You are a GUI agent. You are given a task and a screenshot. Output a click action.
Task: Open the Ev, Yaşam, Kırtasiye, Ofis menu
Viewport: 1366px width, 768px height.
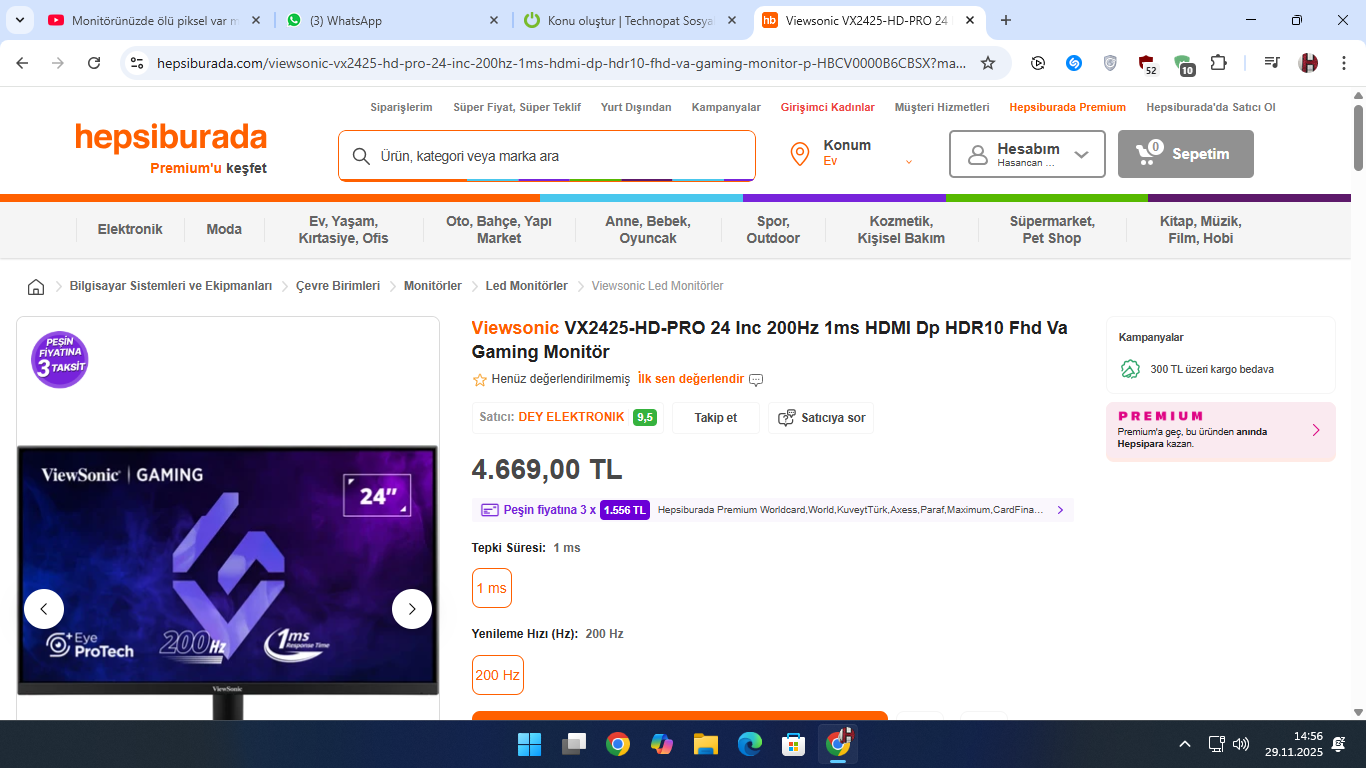[x=344, y=230]
